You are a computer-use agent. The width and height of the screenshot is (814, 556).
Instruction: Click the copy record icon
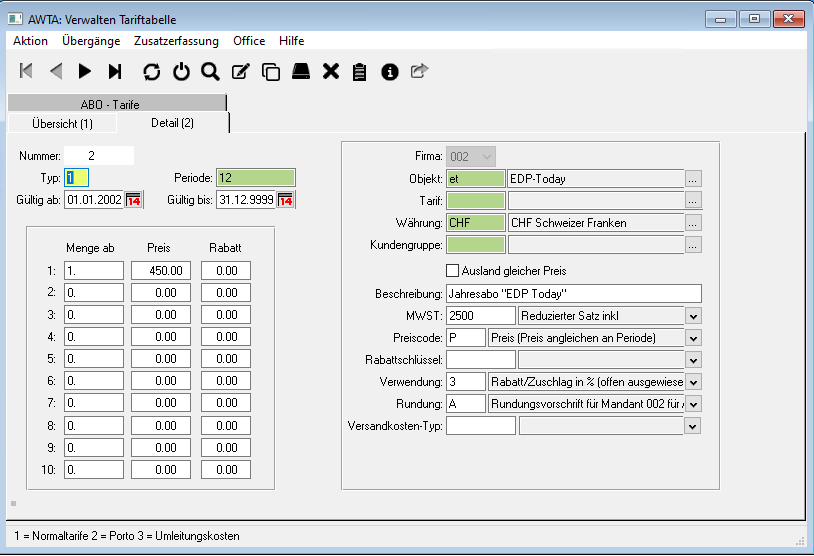270,71
